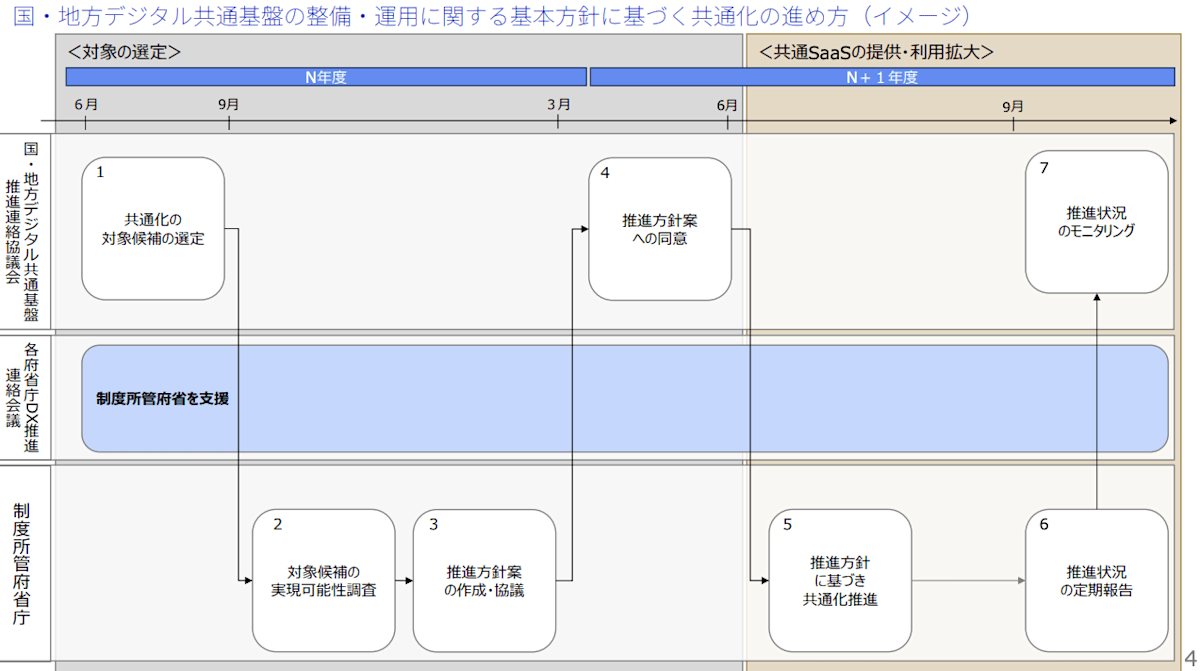
Task: Select the 各府省庁DX推進連絡会議 row label
Action: (27, 396)
